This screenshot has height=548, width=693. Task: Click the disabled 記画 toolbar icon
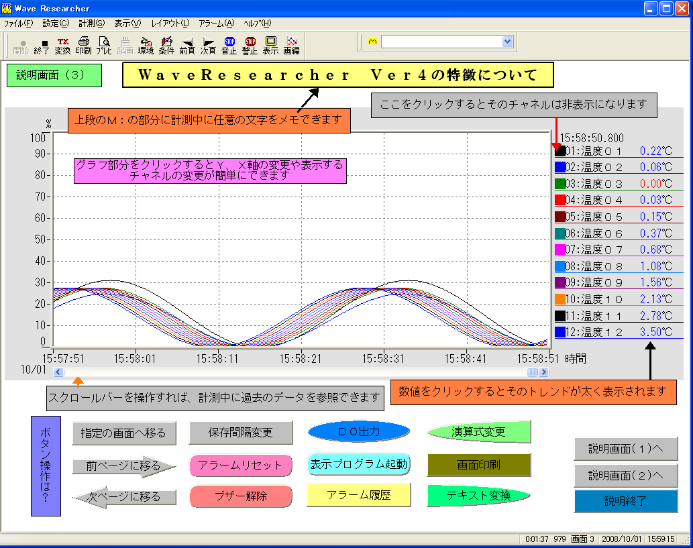click(125, 46)
